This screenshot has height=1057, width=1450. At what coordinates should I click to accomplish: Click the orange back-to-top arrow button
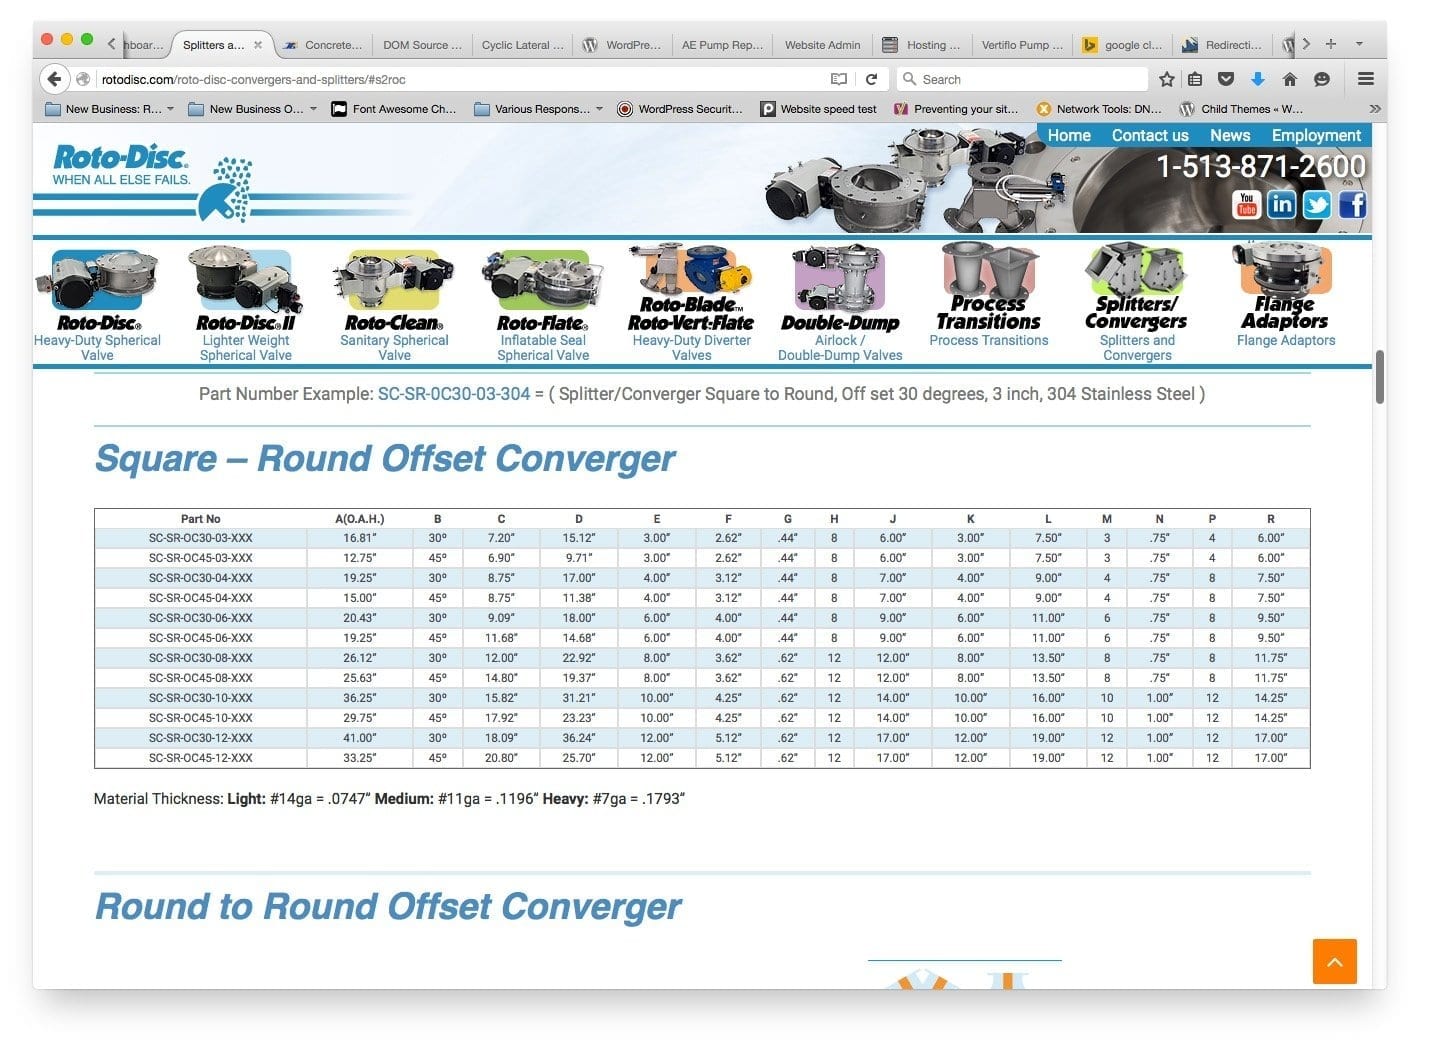(1335, 961)
